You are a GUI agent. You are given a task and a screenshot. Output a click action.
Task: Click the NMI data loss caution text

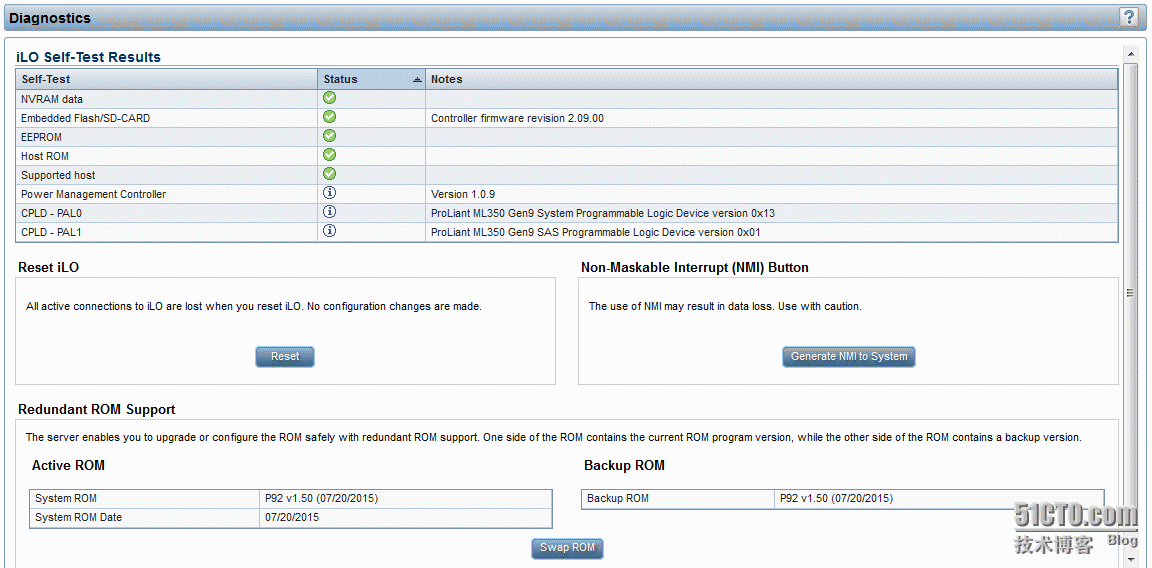coord(725,306)
